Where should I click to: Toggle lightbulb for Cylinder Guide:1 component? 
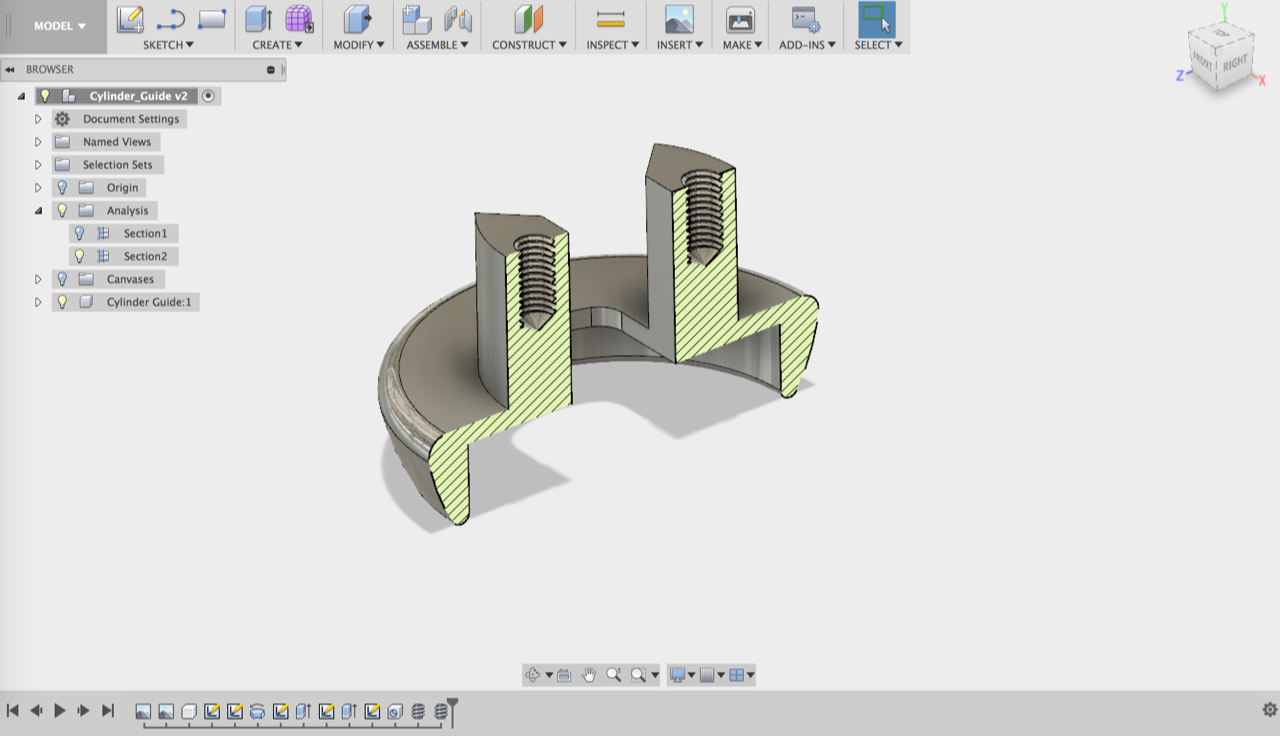coord(62,302)
